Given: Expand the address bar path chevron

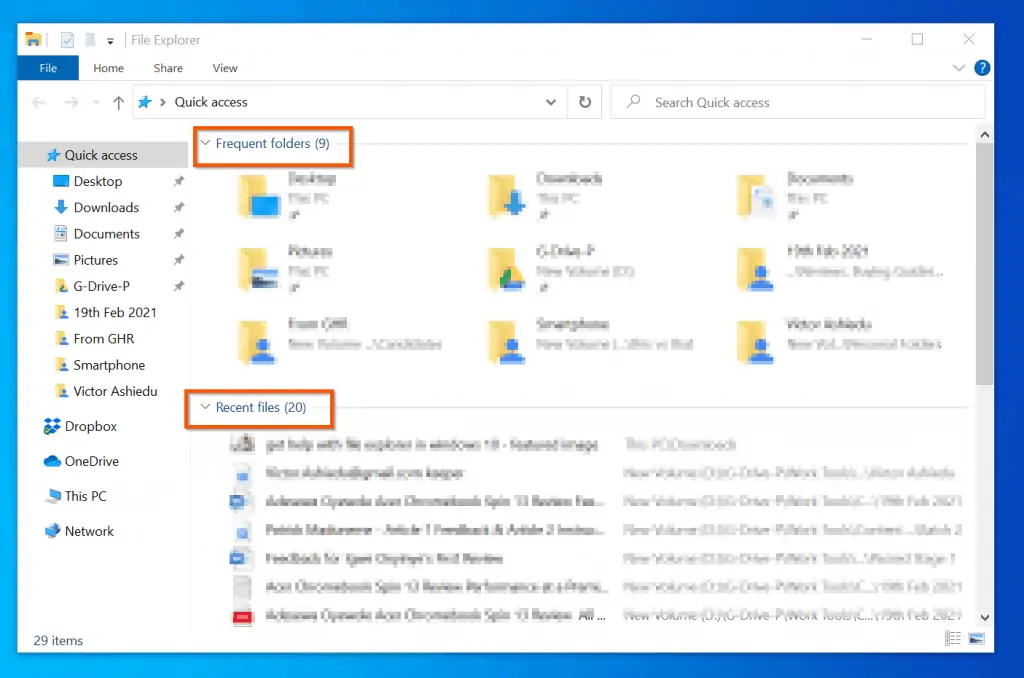Looking at the screenshot, I should pyautogui.click(x=163, y=102).
